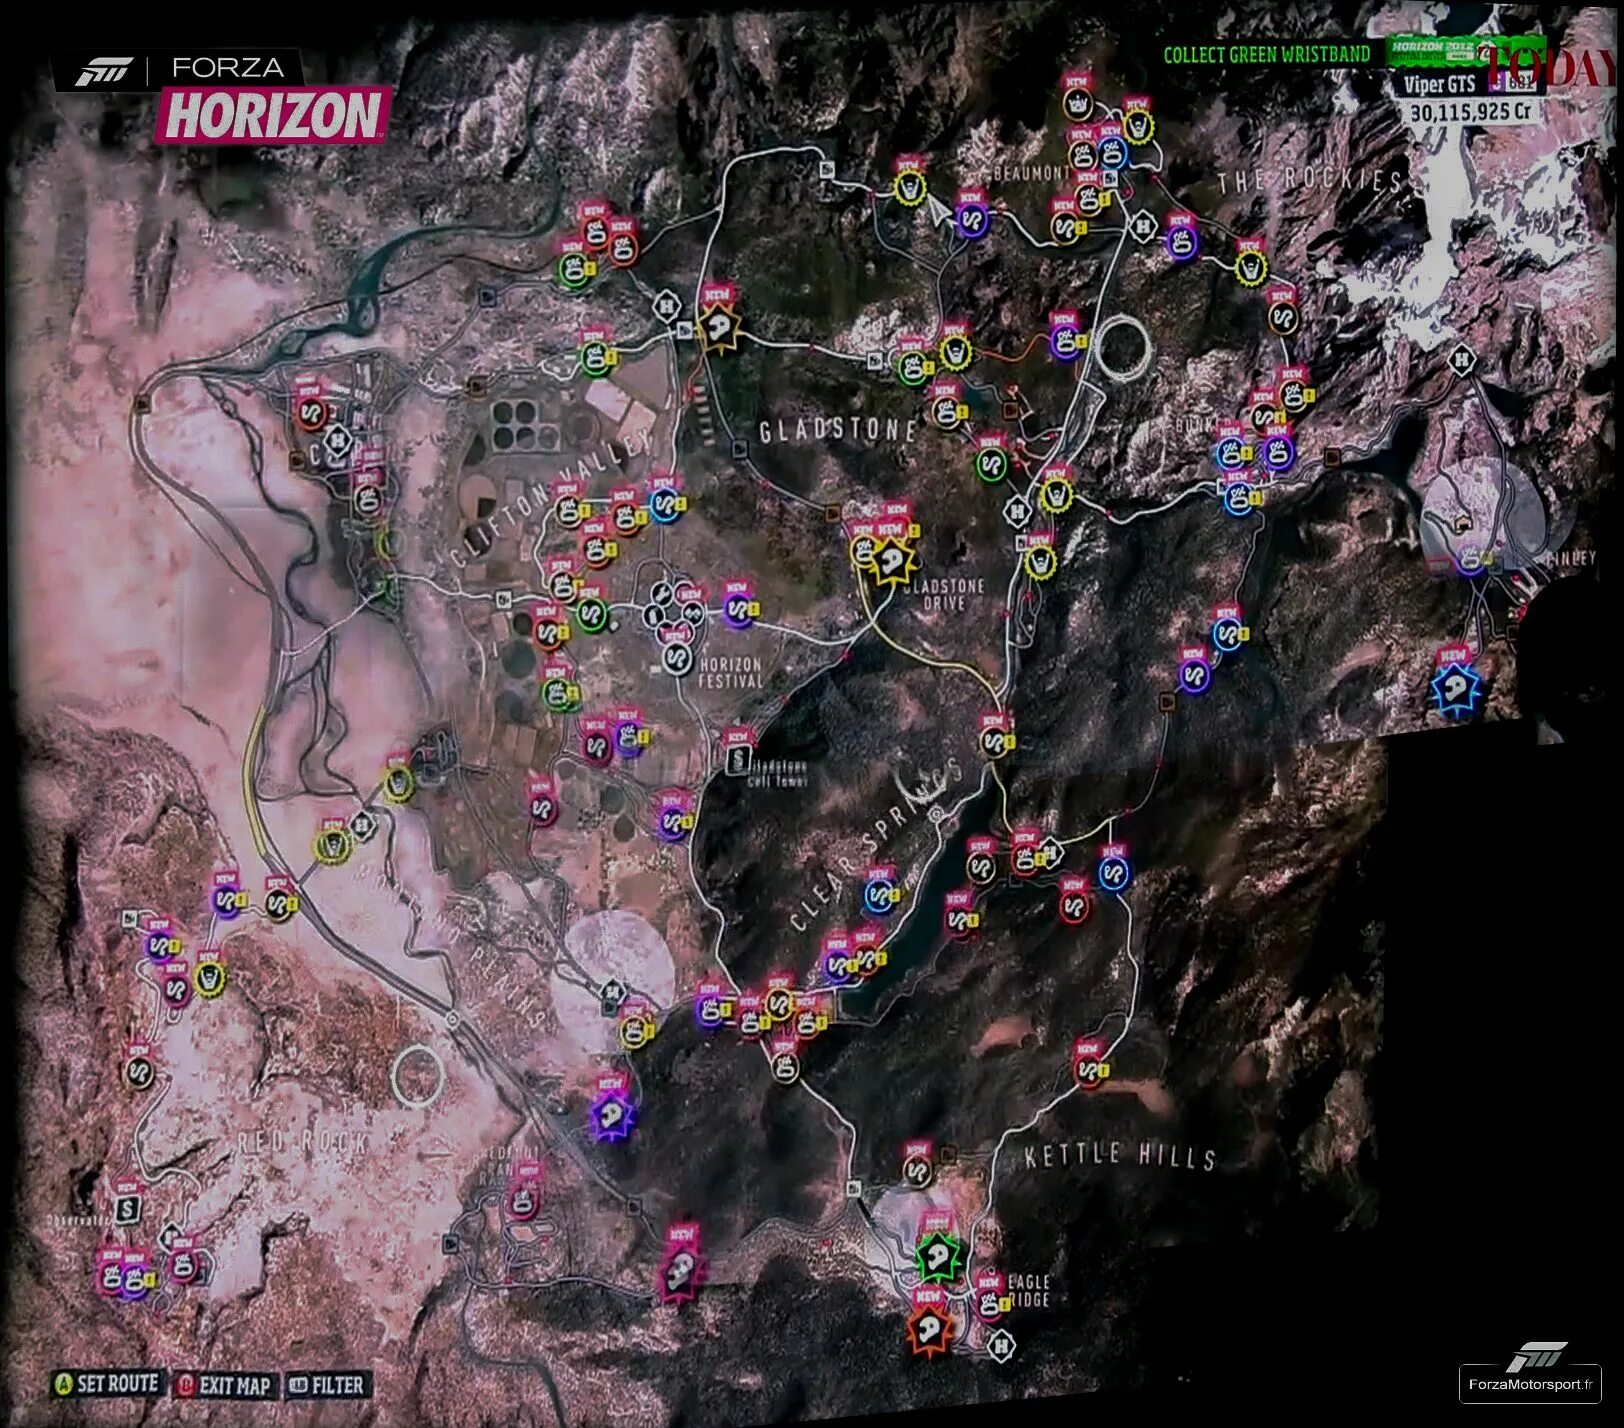Select the Gladstone Cell Tower icon
The image size is (1624, 1428).
point(738,759)
